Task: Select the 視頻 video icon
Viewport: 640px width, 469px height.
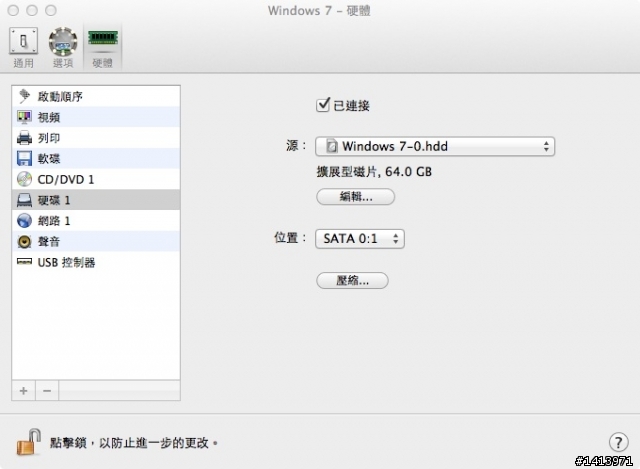Action: 24,117
